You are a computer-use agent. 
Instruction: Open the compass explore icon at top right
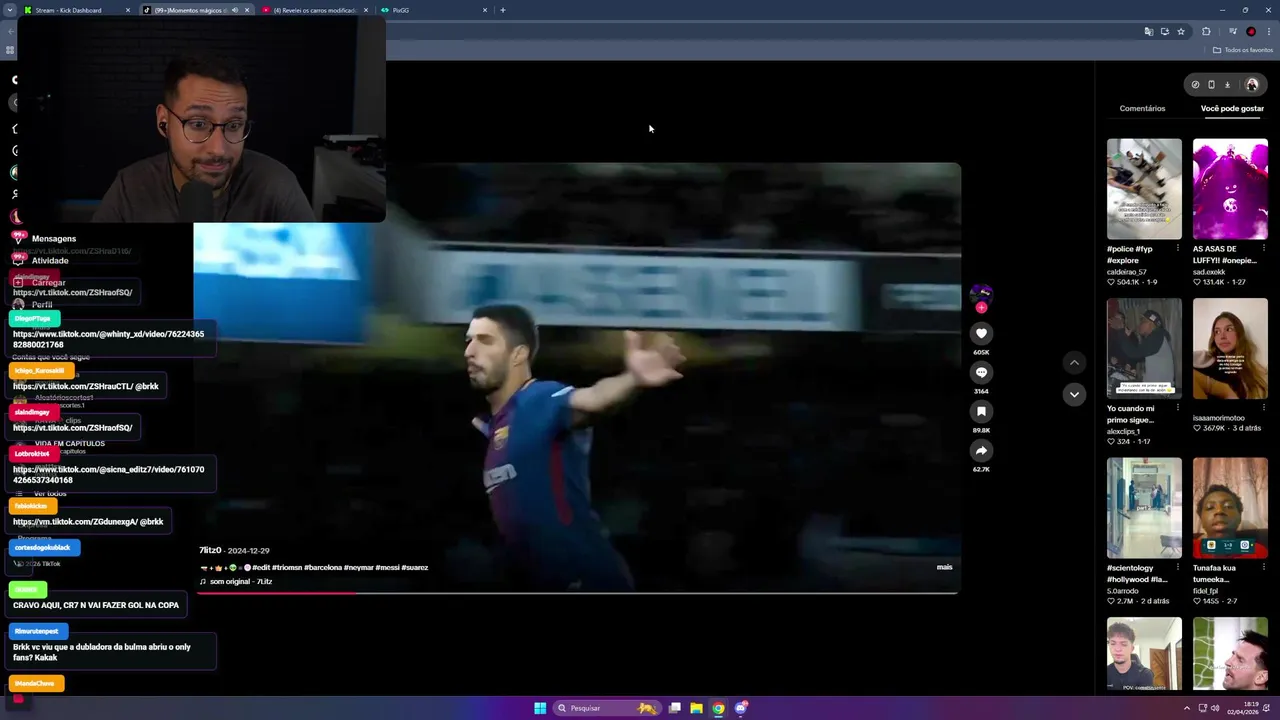1195,85
